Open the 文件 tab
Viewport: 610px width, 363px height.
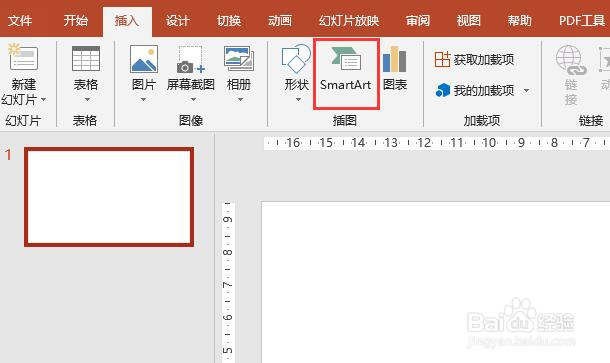pos(20,20)
